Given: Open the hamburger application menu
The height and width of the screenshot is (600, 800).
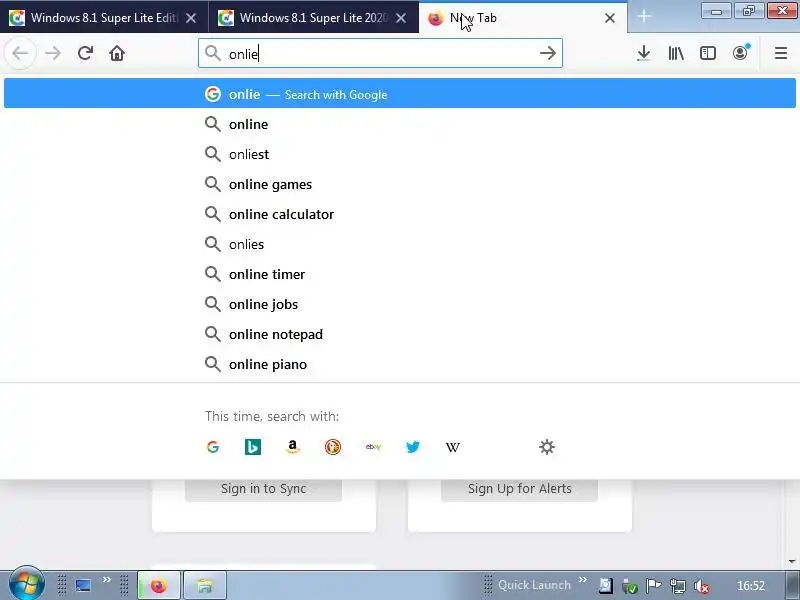Looking at the screenshot, I should pos(781,53).
